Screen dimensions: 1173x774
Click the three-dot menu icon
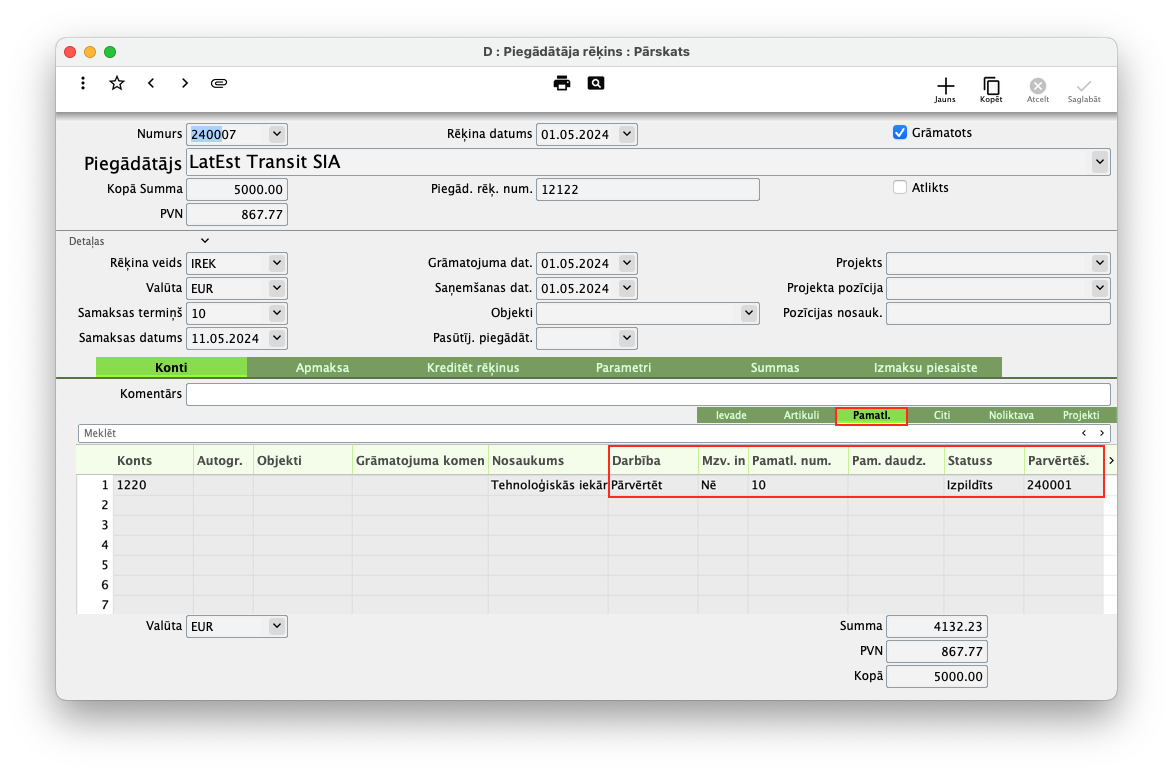(x=83, y=83)
